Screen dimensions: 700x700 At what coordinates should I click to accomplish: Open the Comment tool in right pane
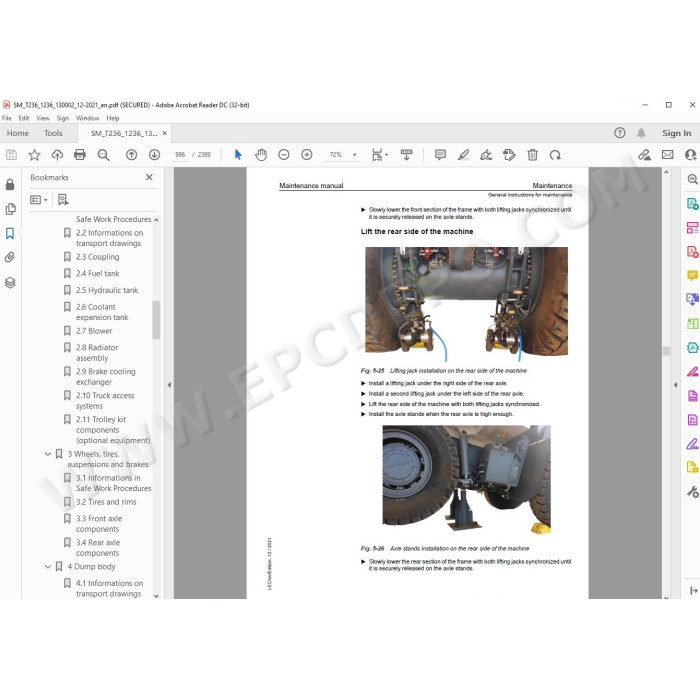click(x=692, y=275)
